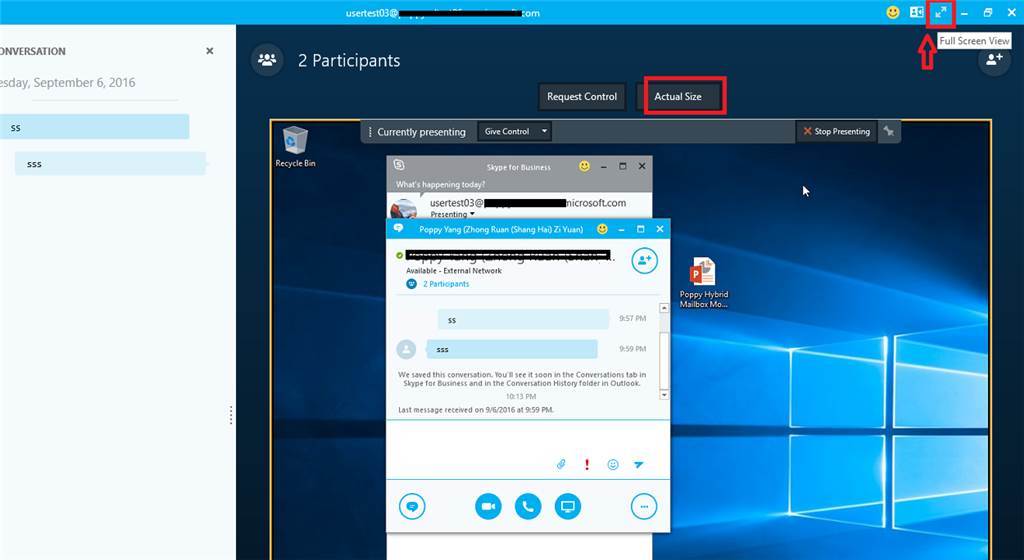Click the present screen monitor button
Image resolution: width=1024 pixels, height=560 pixels.
tap(568, 506)
